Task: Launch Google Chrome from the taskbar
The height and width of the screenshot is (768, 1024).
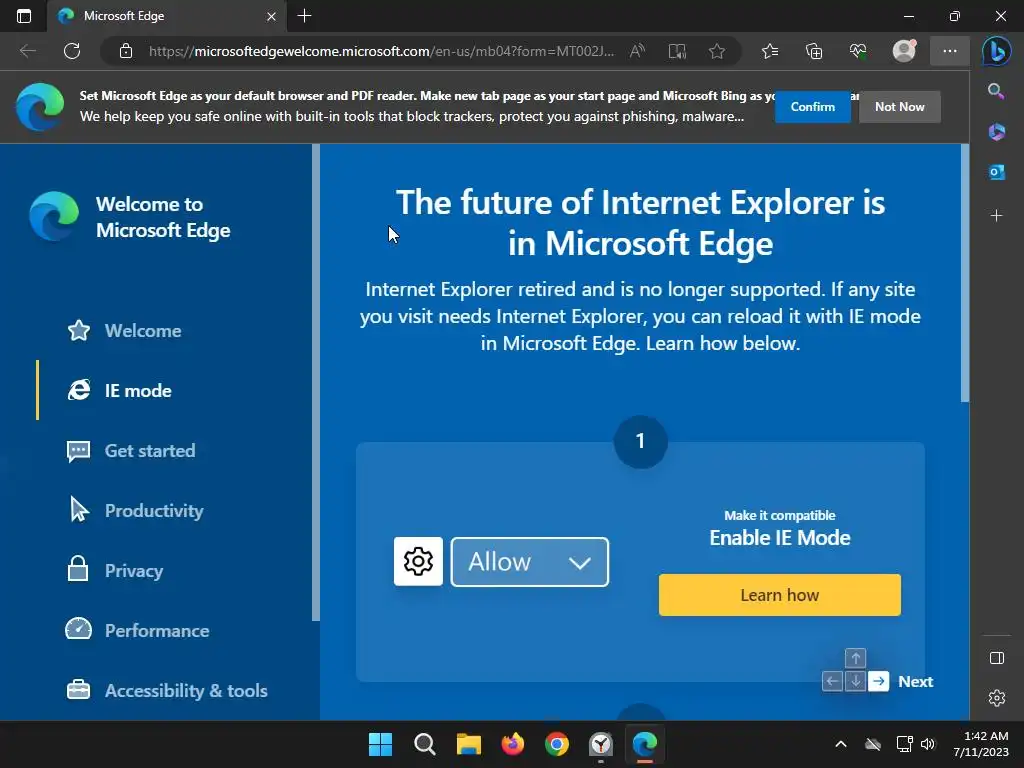Action: (x=556, y=744)
